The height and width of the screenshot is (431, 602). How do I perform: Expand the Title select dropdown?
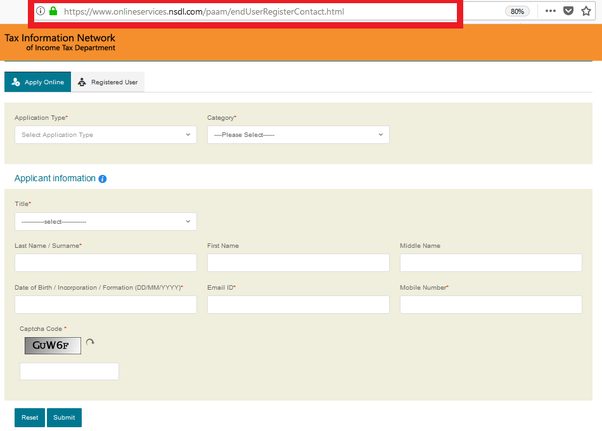tap(105, 221)
